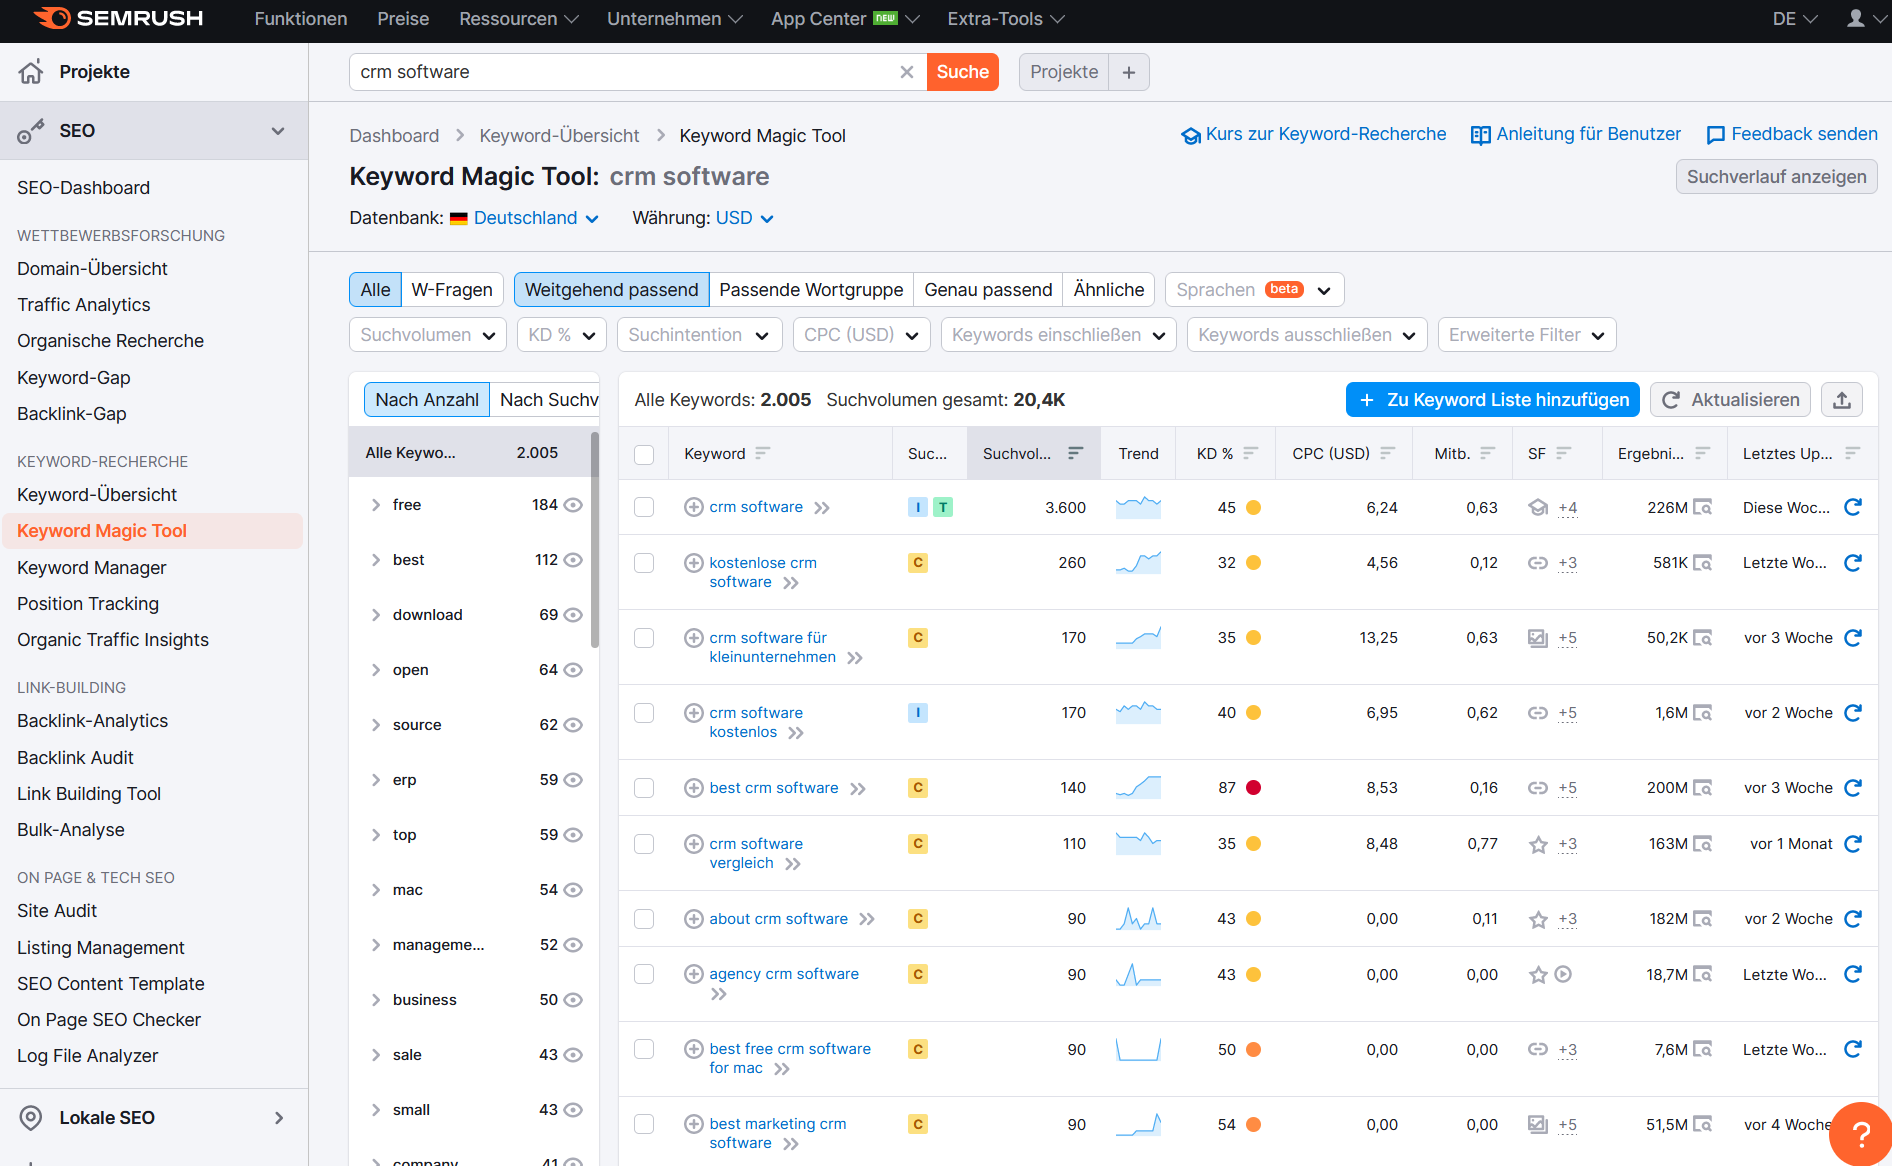Click the red KD dot for best crm software

[x=1253, y=788]
